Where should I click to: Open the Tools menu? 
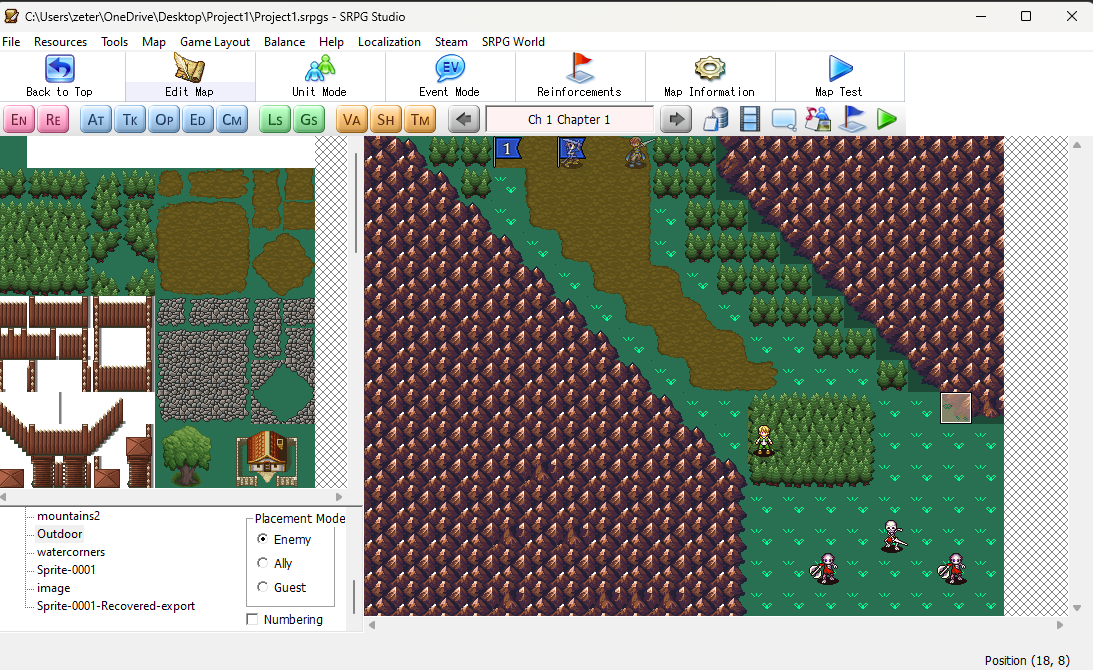pyautogui.click(x=114, y=42)
